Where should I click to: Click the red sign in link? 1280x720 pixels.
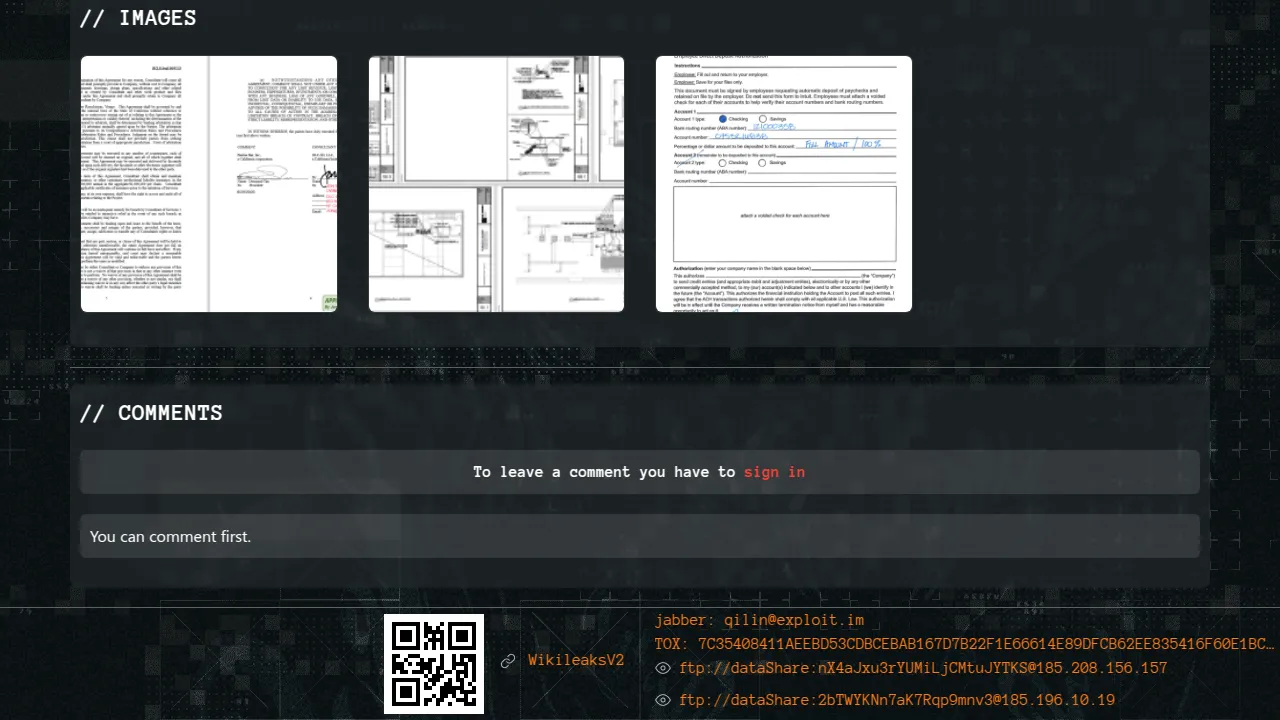click(774, 472)
